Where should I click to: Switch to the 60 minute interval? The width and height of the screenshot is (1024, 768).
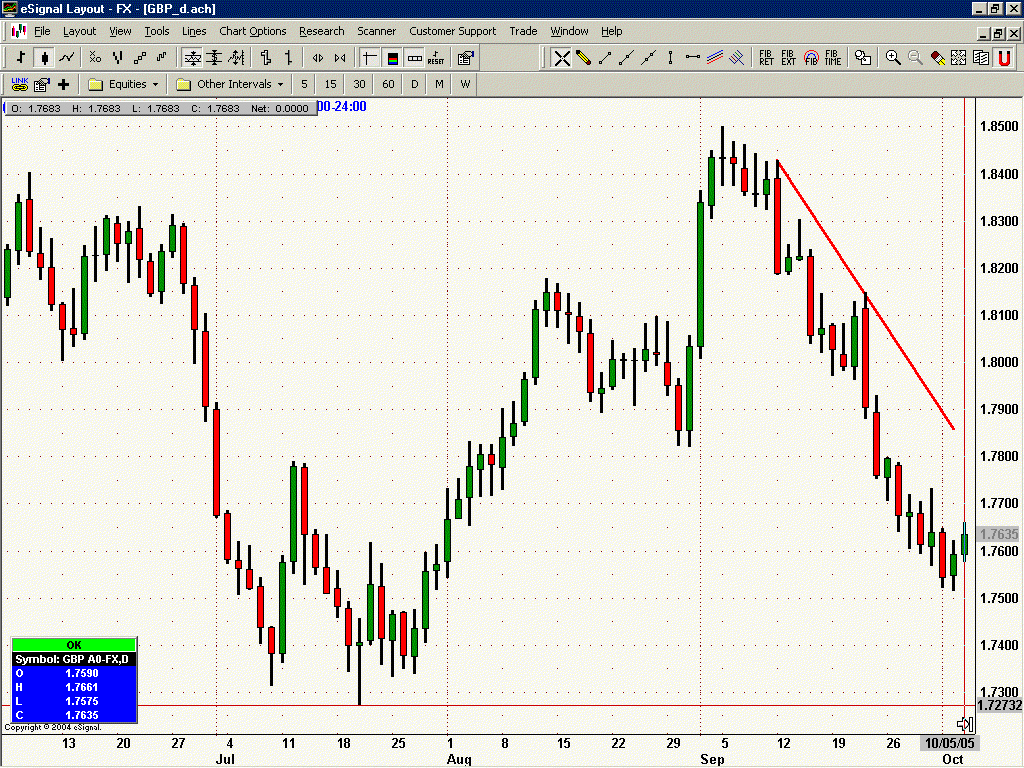coord(389,84)
